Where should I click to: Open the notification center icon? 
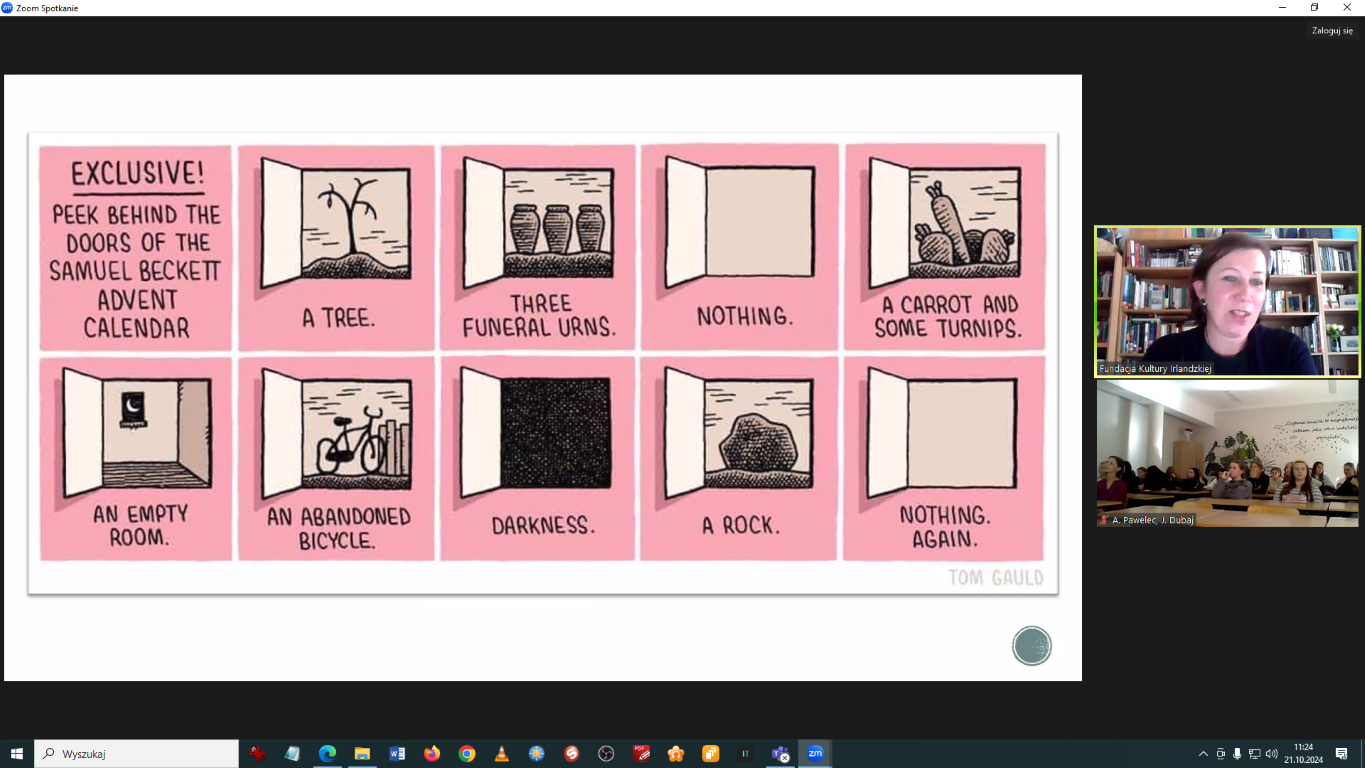pyautogui.click(x=1342, y=753)
